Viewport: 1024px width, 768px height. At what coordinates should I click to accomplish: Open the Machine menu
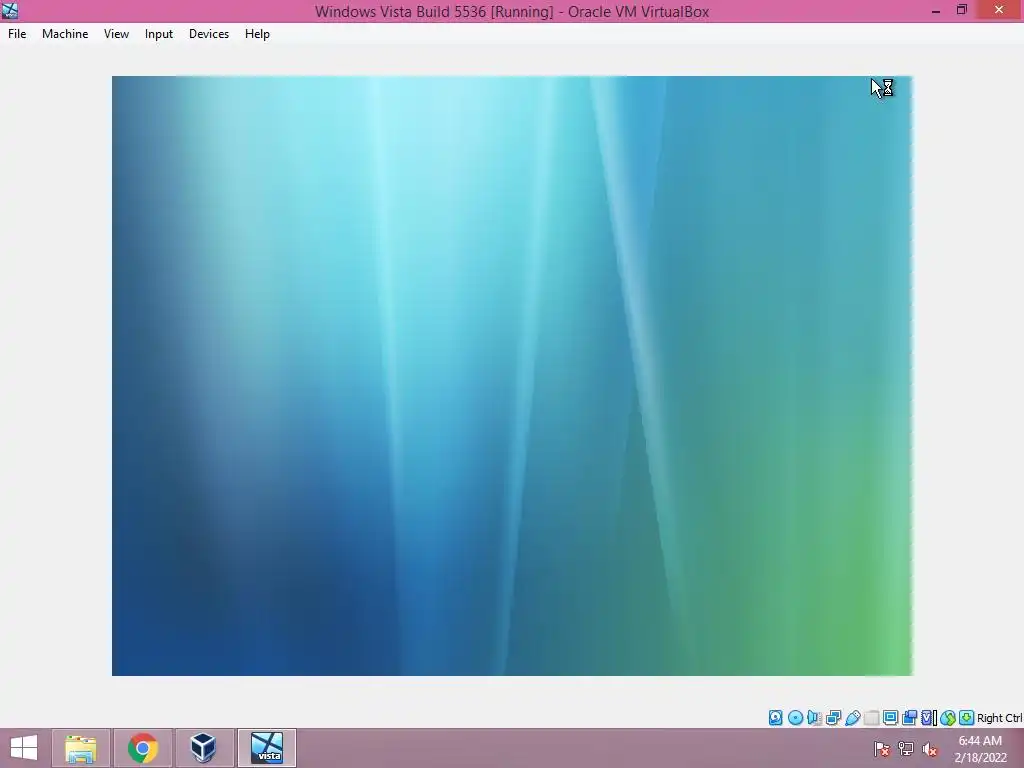[65, 34]
